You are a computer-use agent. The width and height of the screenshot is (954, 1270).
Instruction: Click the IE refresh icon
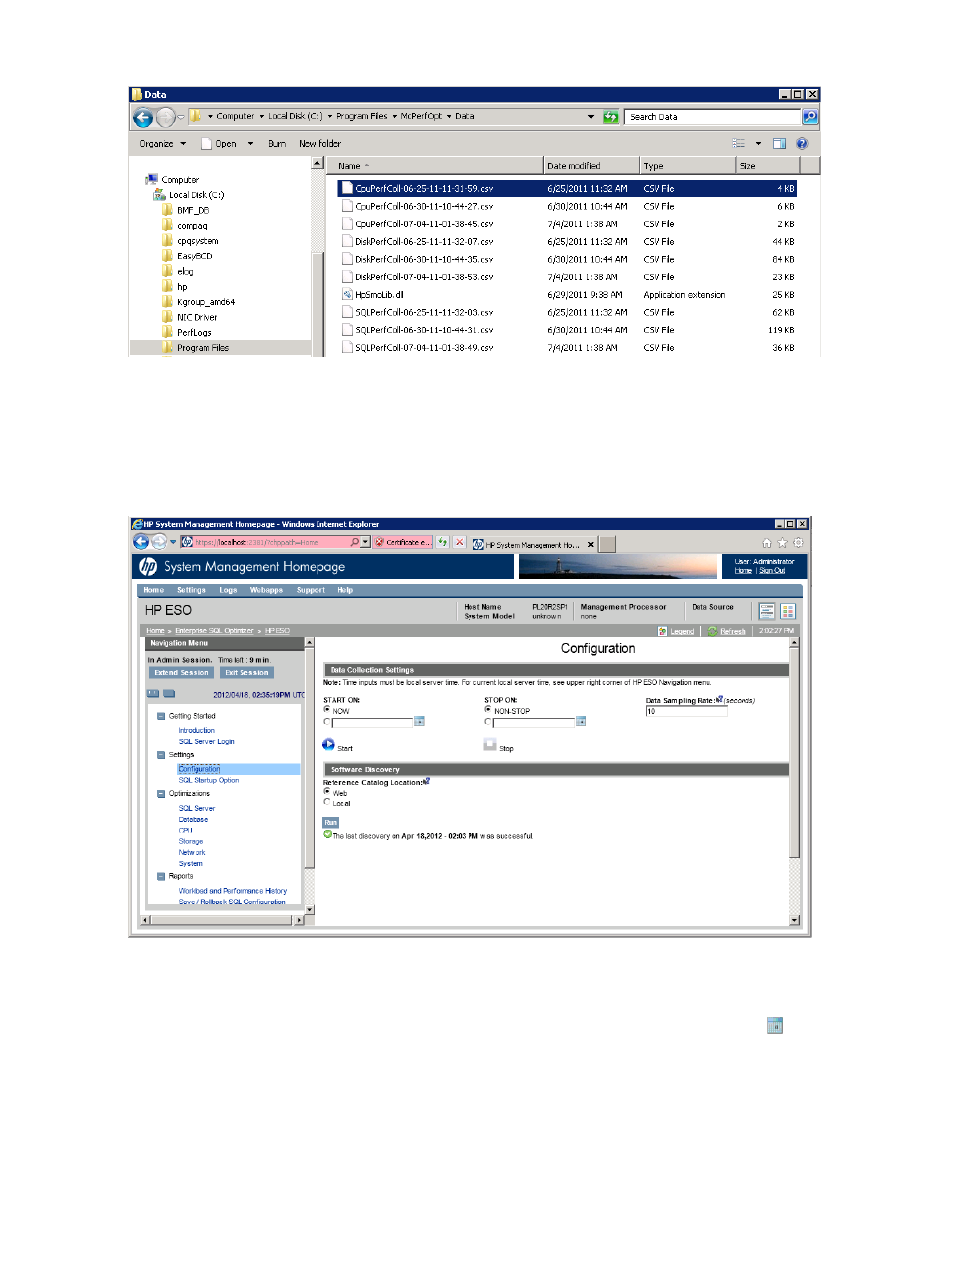442,542
